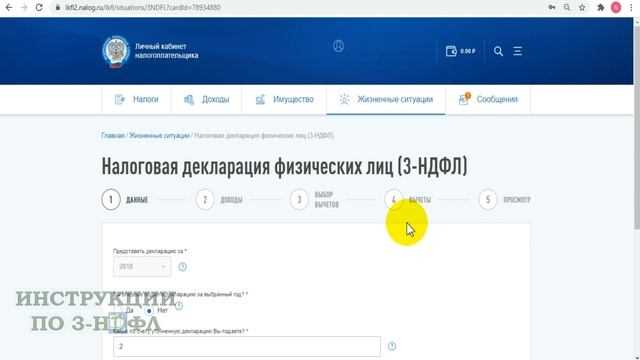Click the help icon beside year dropdown
This screenshot has height=360, width=640.
[182, 267]
